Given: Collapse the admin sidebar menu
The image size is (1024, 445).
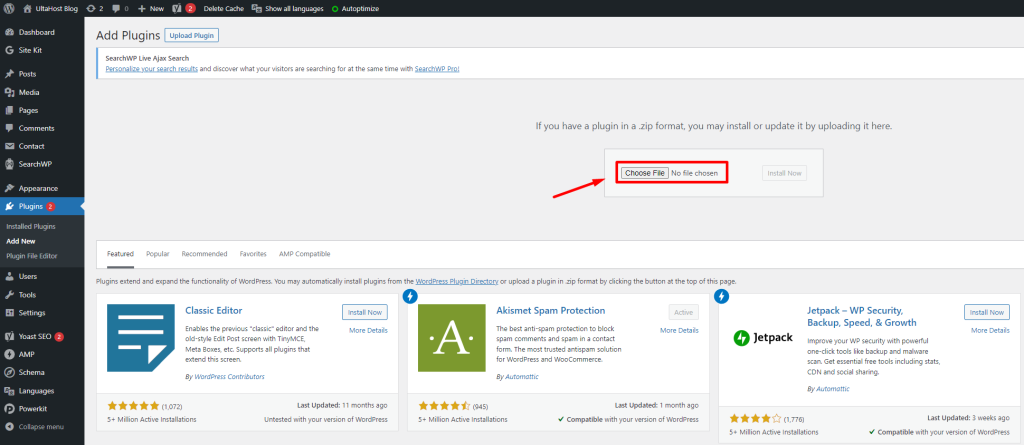Looking at the screenshot, I should pos(40,426).
